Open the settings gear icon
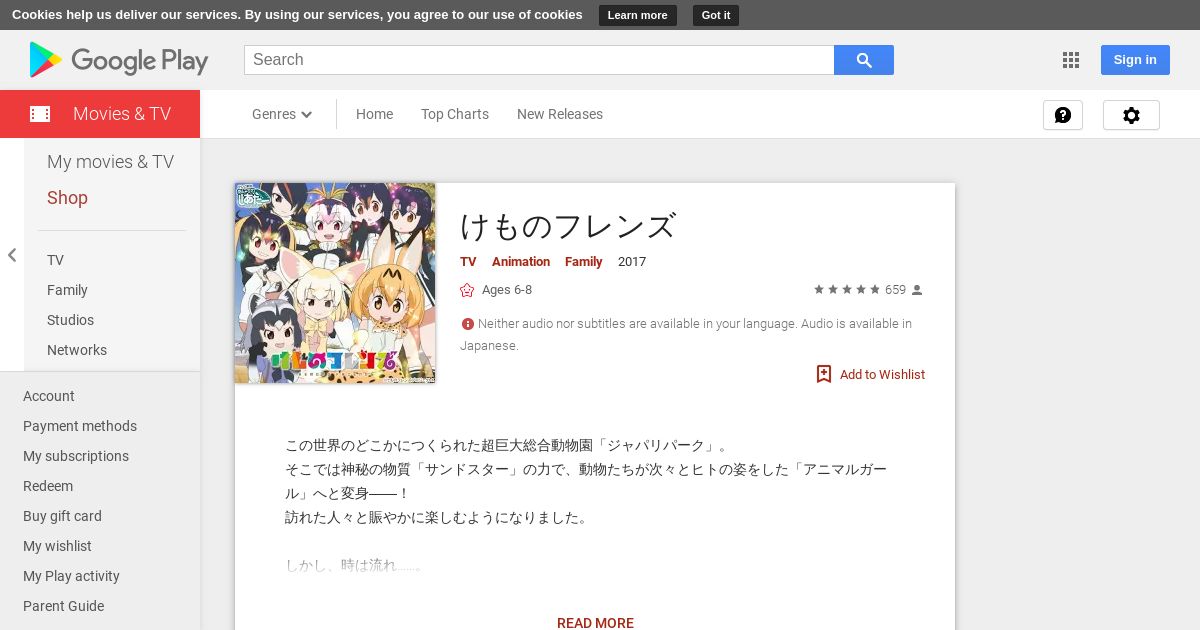1200x630 pixels. 1131,115
